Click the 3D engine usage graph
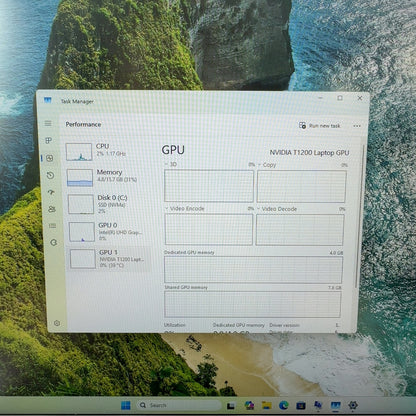416x416 pixels. click(x=209, y=186)
